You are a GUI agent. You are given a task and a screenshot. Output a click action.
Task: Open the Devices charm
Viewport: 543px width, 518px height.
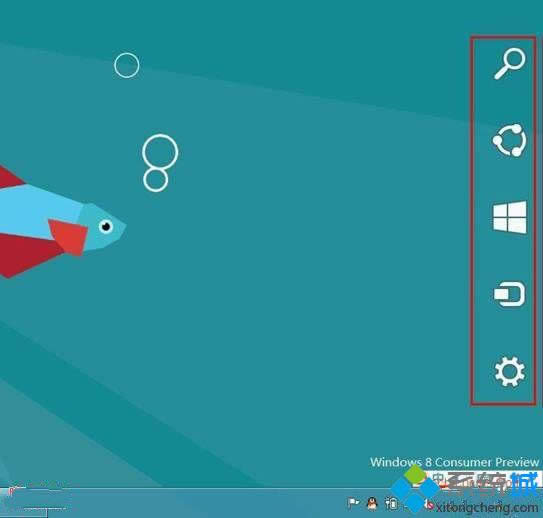click(x=509, y=294)
